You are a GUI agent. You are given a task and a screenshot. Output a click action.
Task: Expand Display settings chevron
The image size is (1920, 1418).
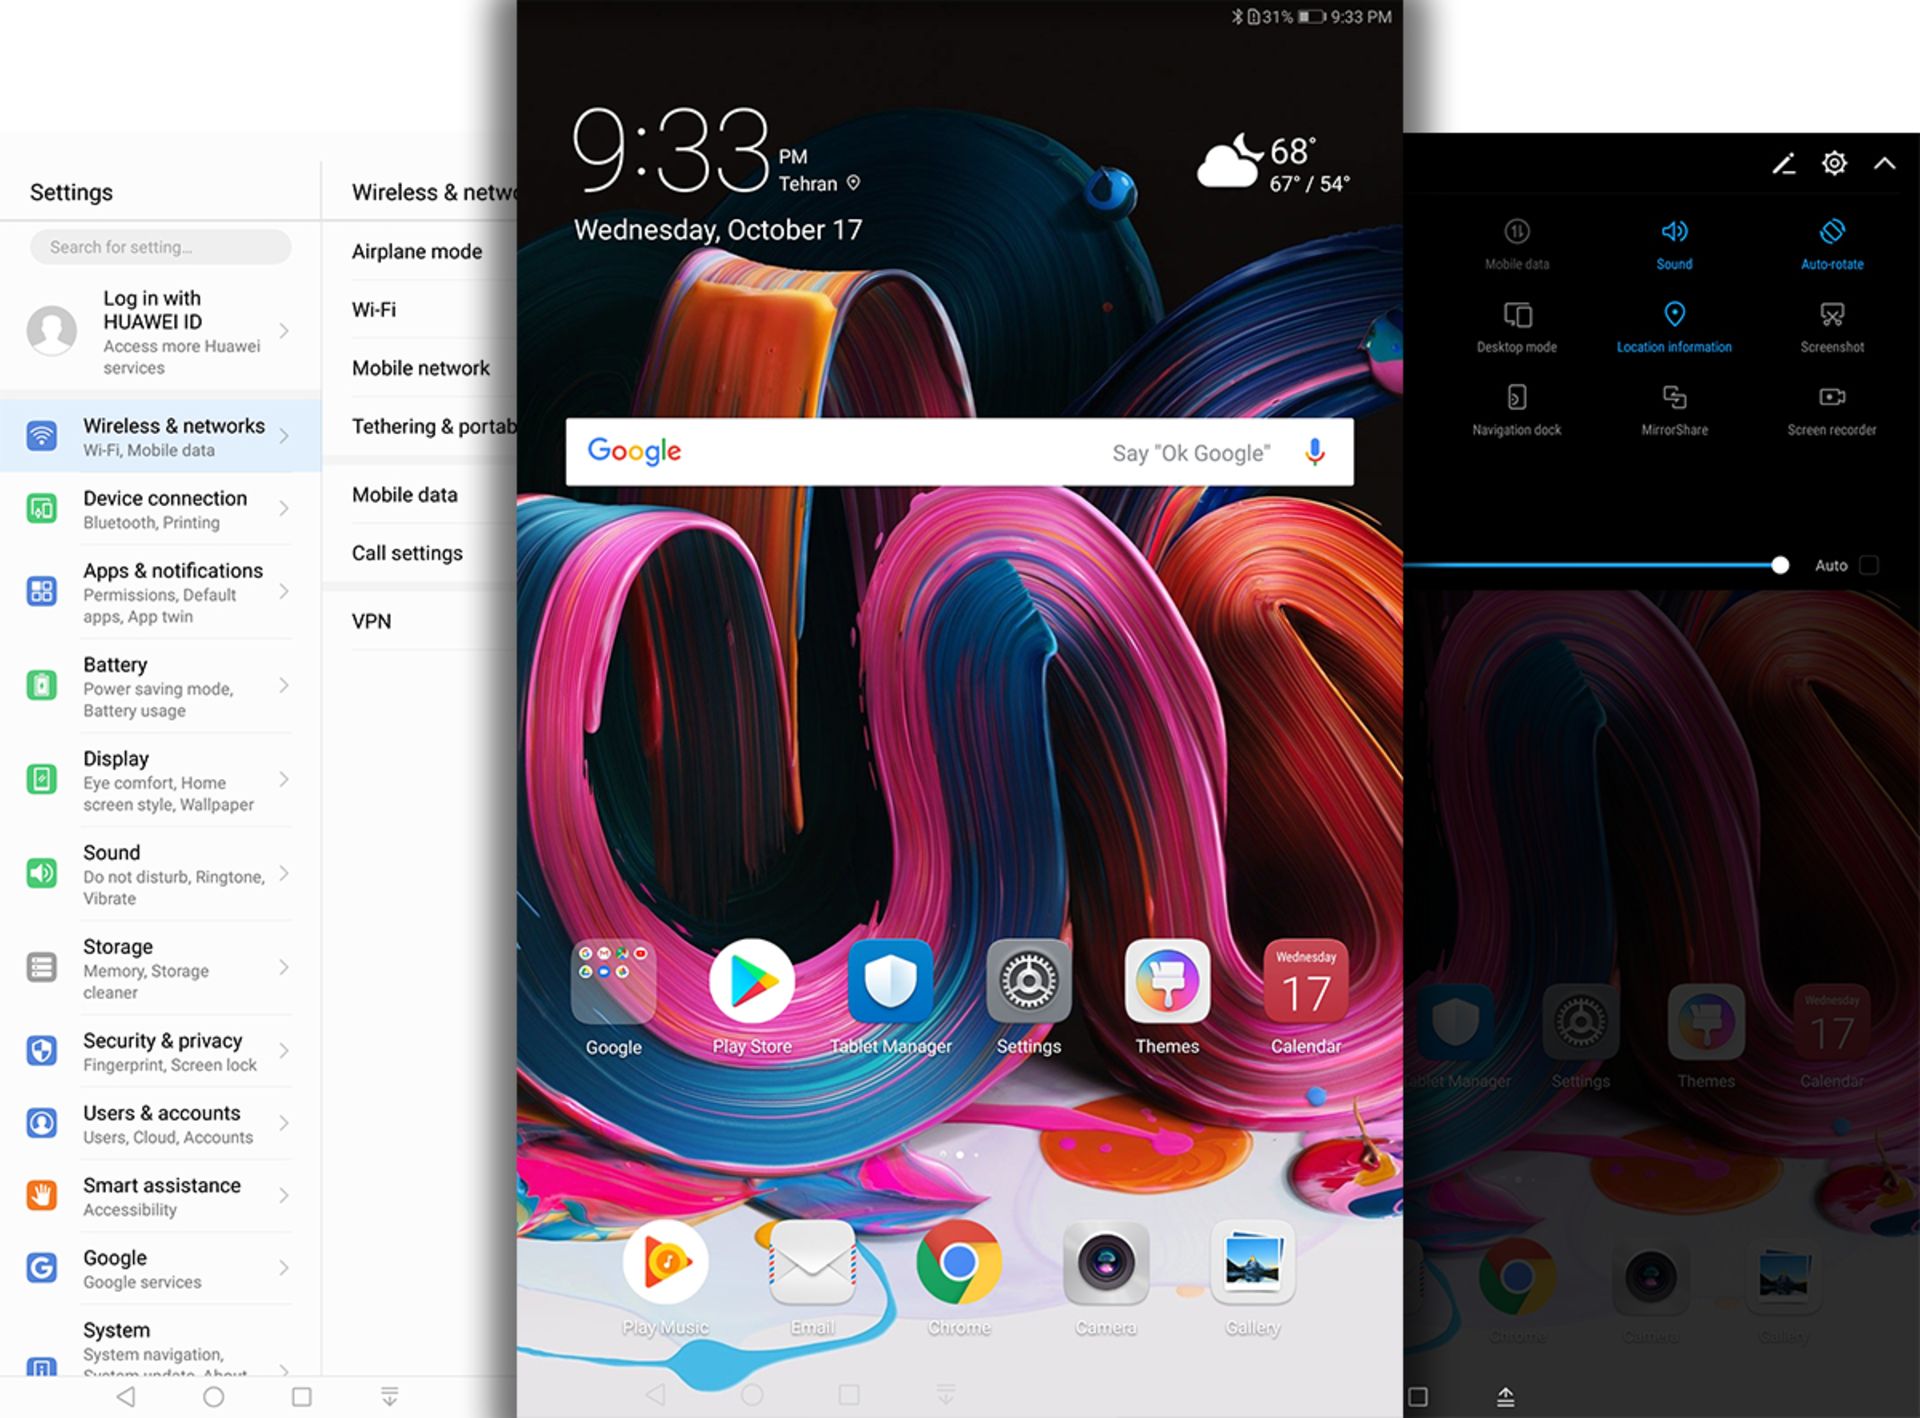point(284,780)
